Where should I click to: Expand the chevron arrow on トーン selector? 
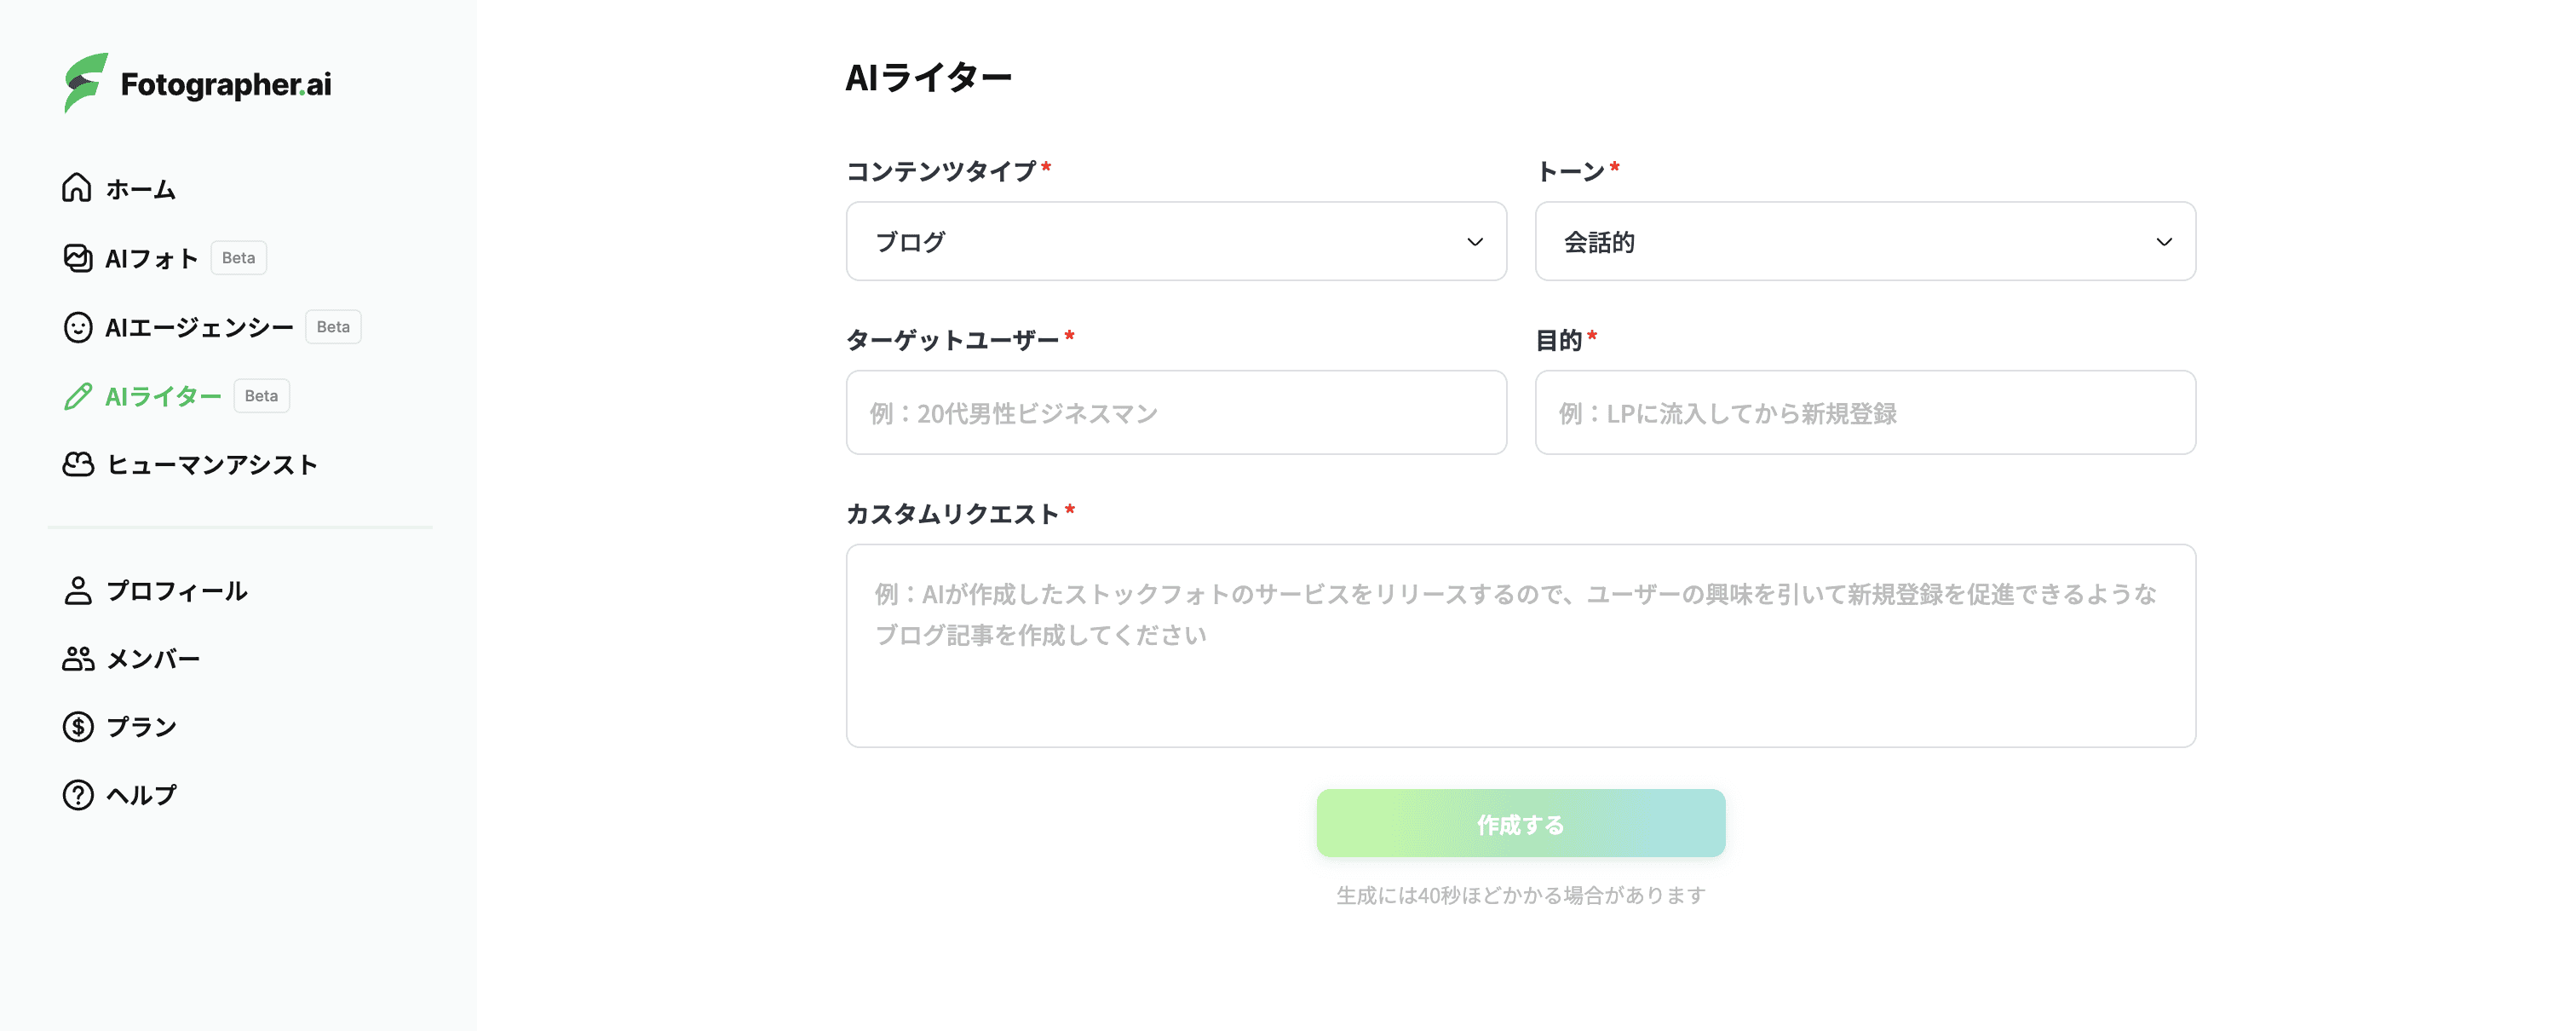coord(2164,242)
